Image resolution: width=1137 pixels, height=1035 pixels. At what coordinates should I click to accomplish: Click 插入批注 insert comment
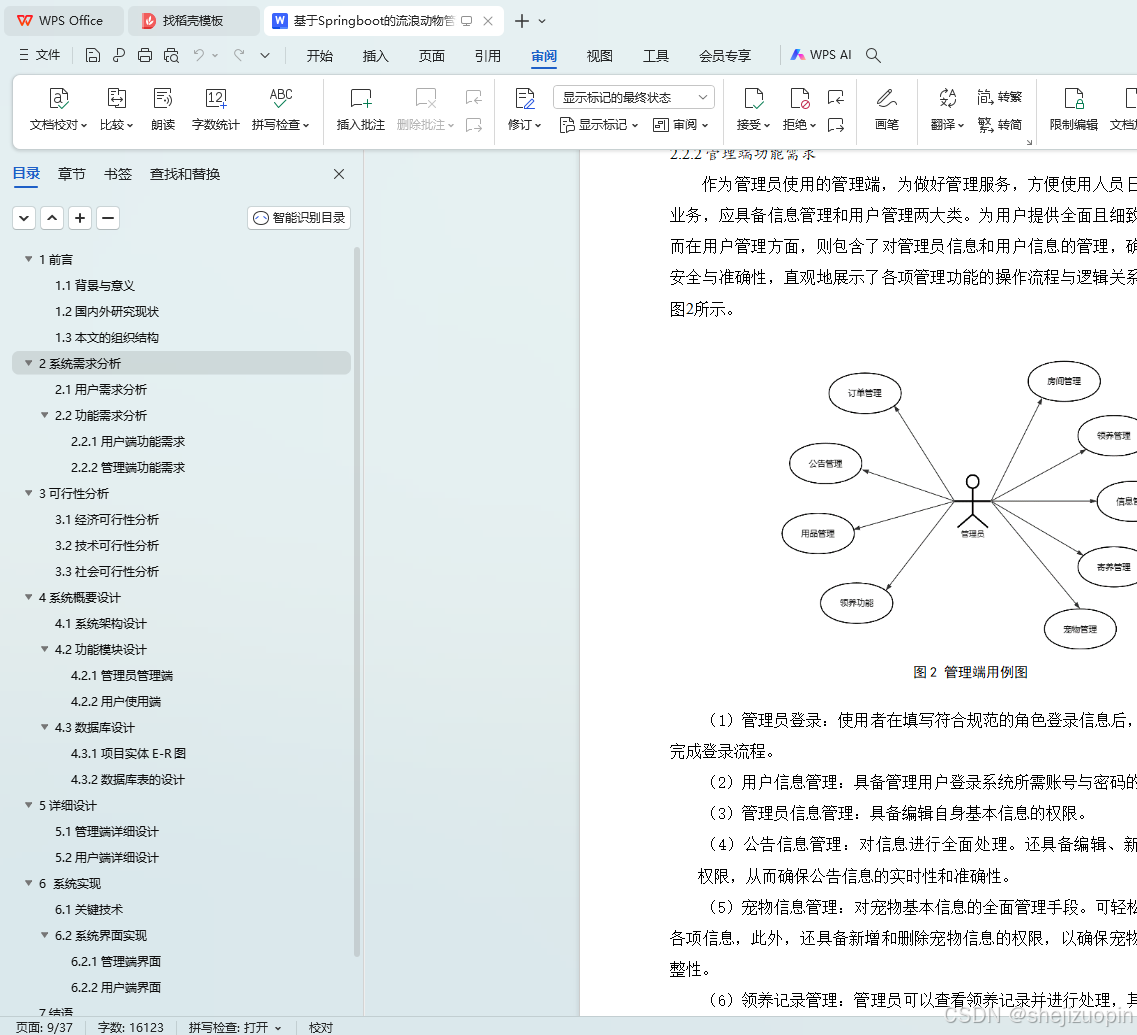click(x=360, y=110)
